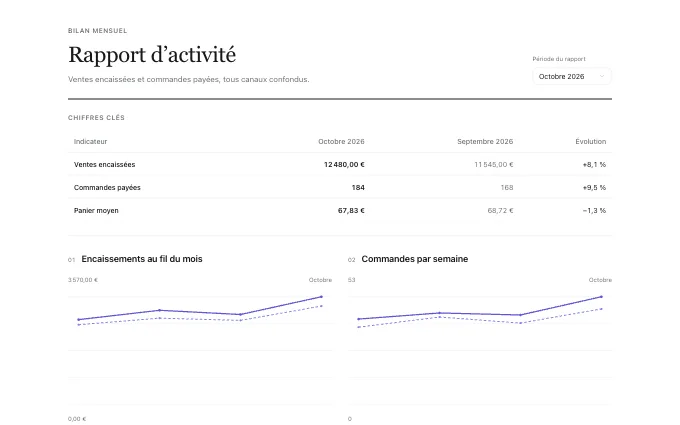Click the subtitle about ventes encaissées et commandes

click(189, 79)
